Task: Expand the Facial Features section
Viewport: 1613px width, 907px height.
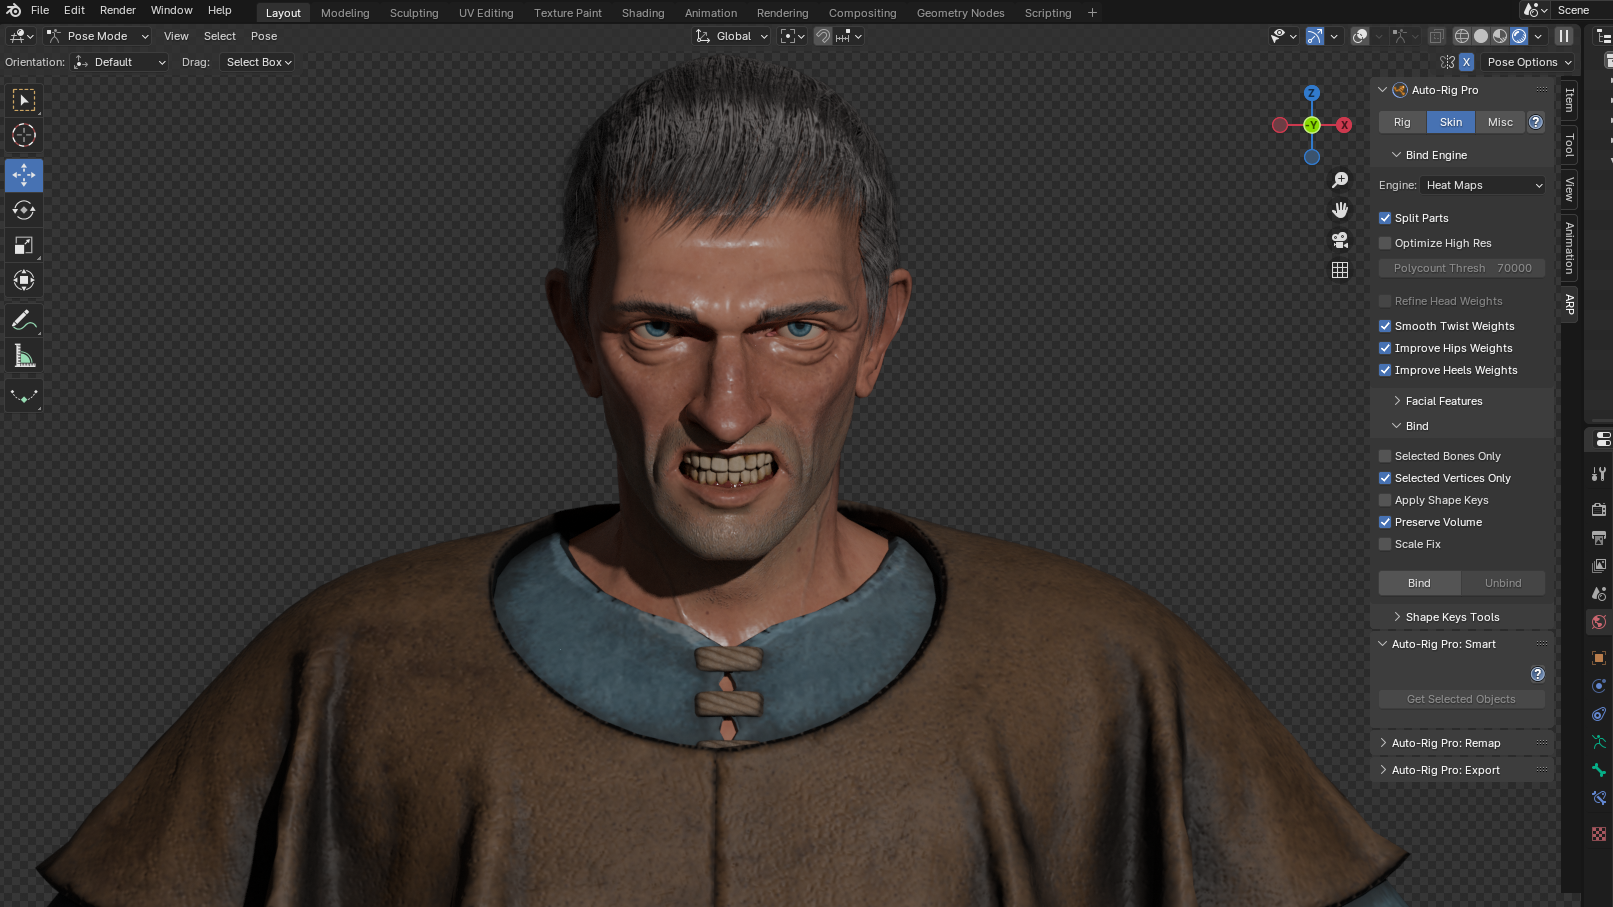Action: 1443,401
